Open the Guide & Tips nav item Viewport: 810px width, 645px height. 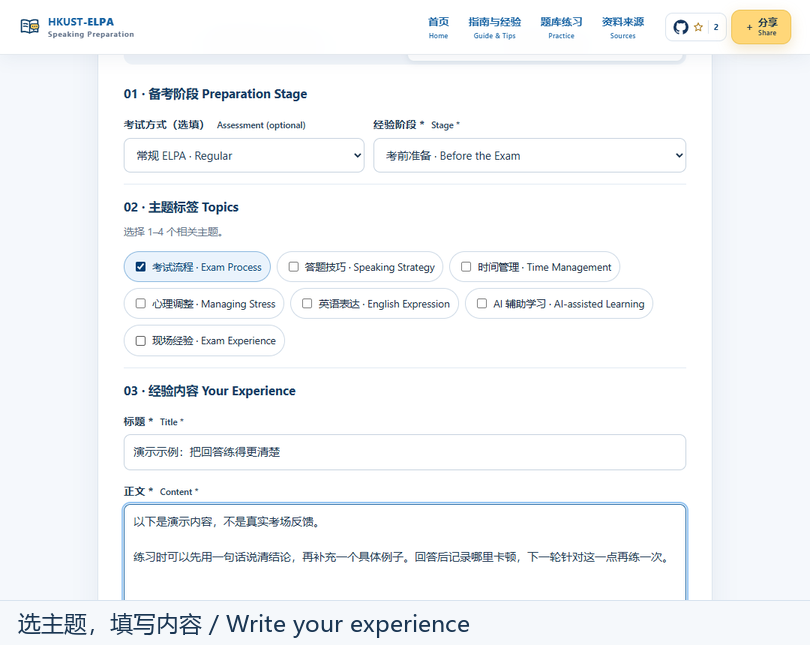[494, 27]
